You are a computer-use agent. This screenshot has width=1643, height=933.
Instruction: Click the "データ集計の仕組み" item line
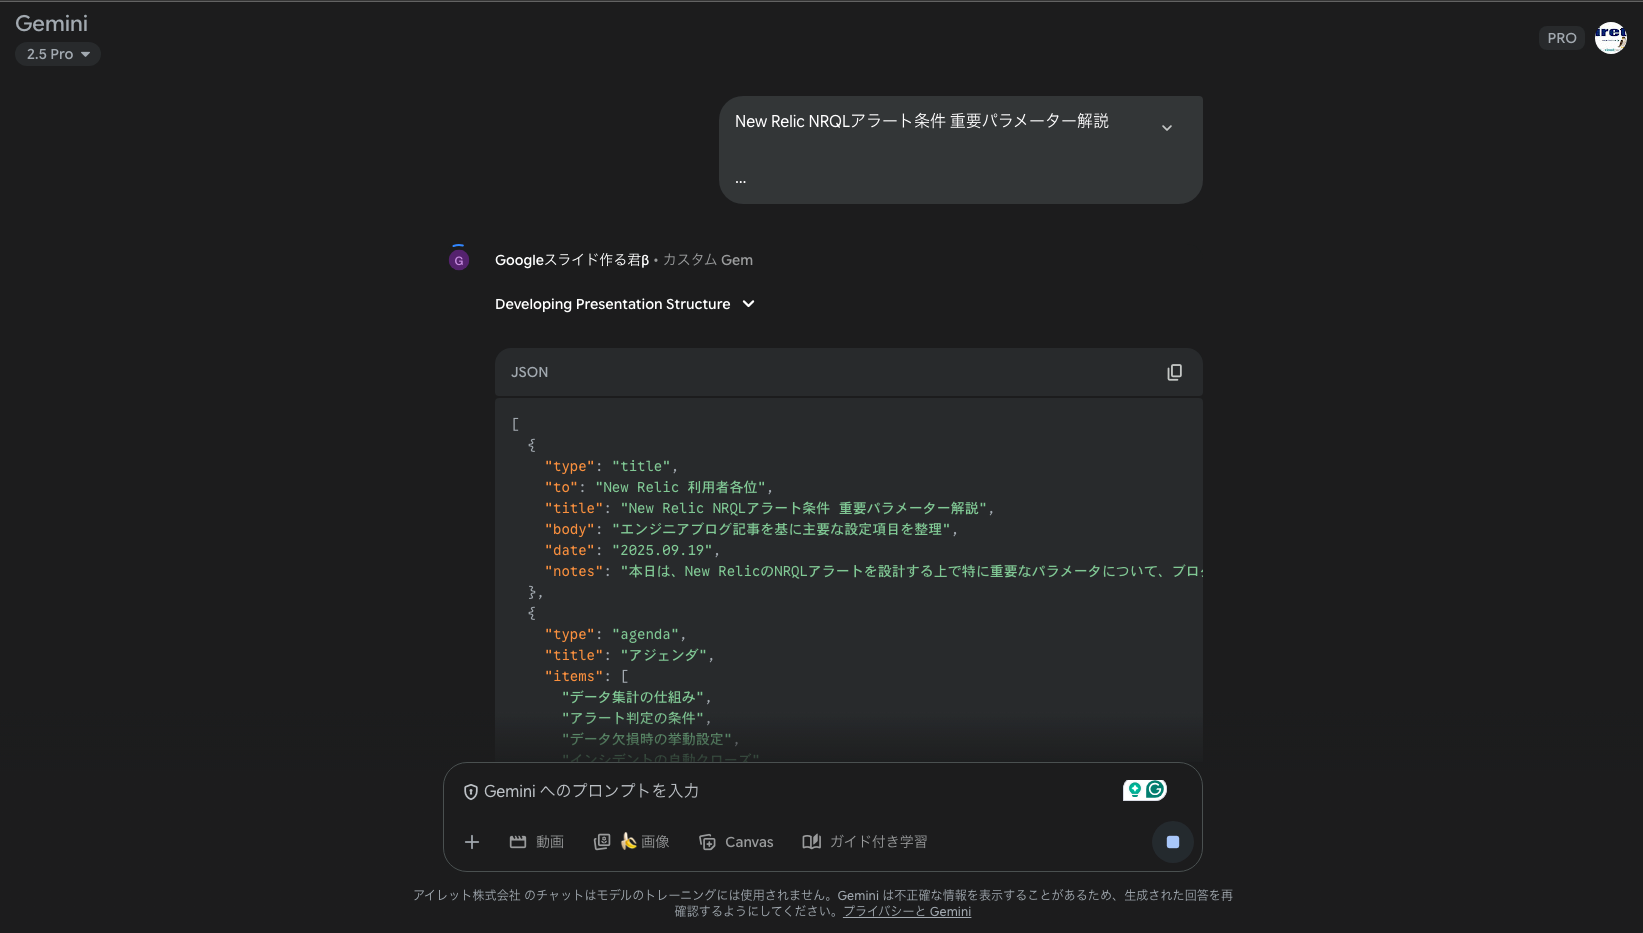636,697
